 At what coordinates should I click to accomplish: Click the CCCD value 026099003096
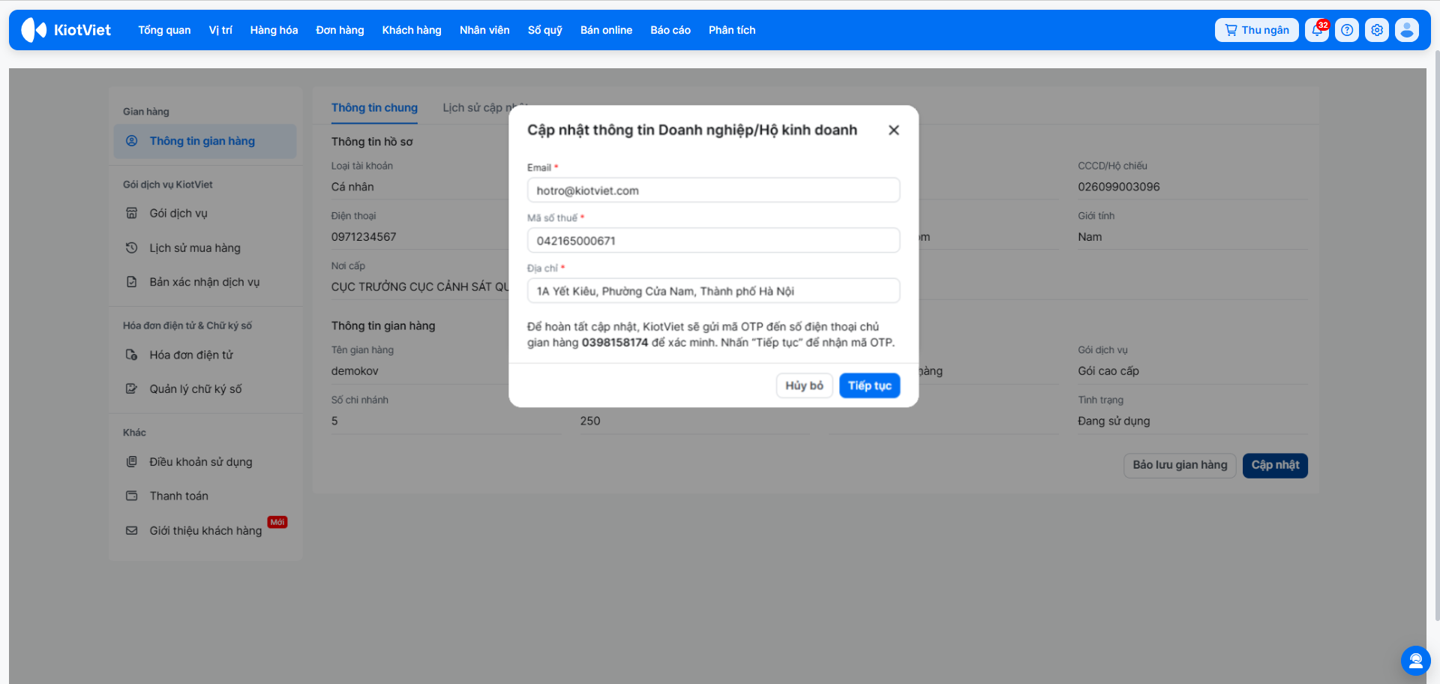pos(1119,187)
